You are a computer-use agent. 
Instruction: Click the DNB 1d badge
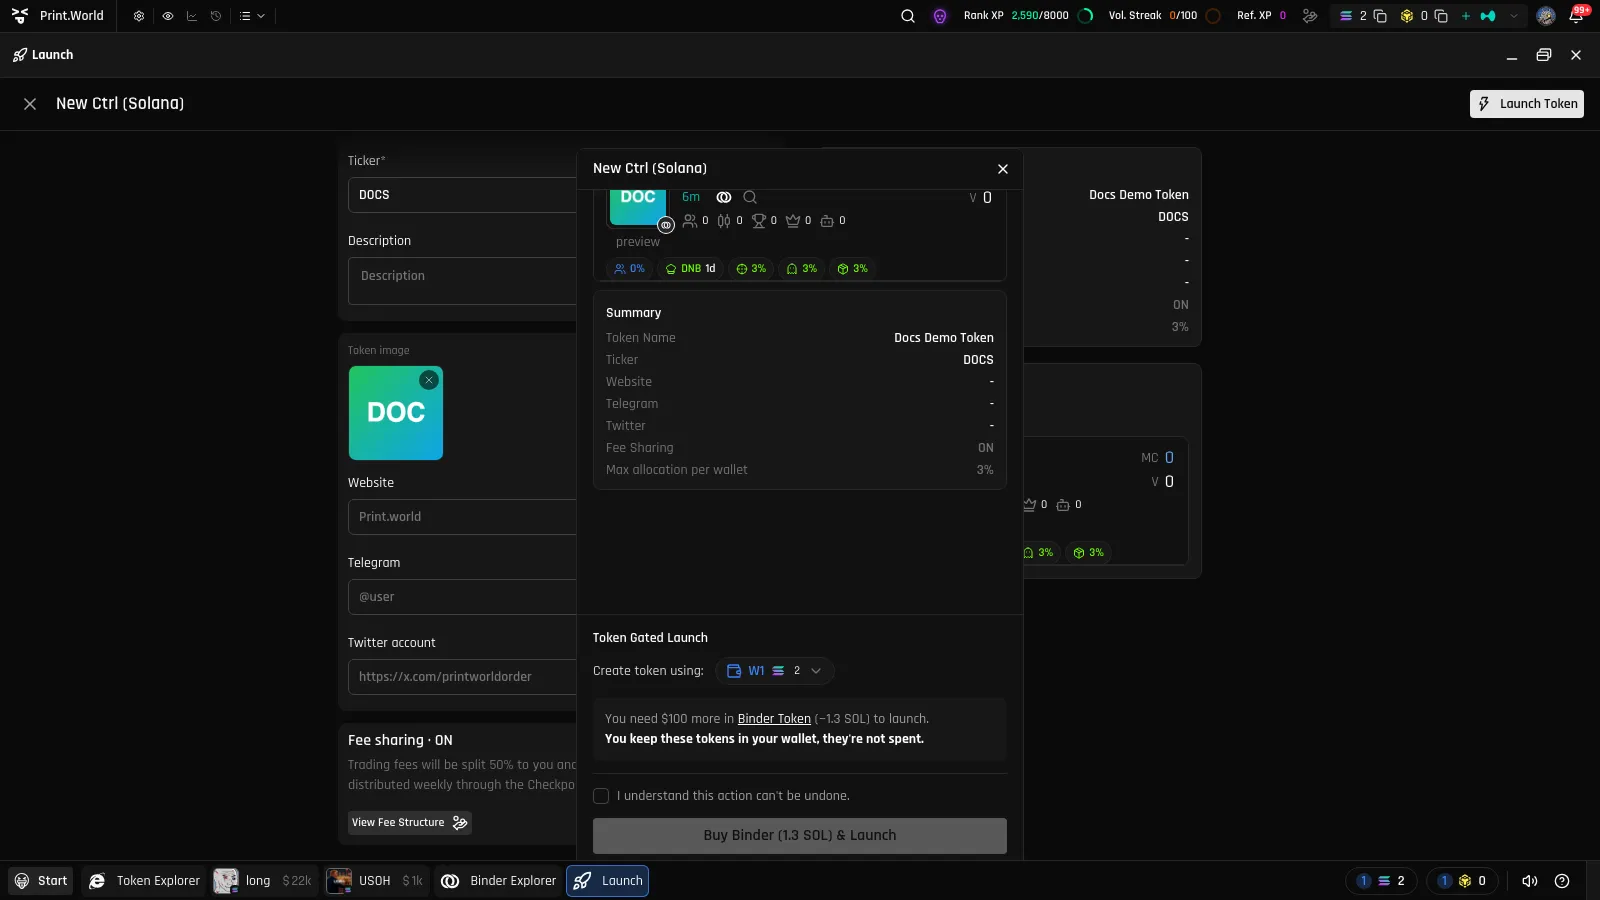690,269
